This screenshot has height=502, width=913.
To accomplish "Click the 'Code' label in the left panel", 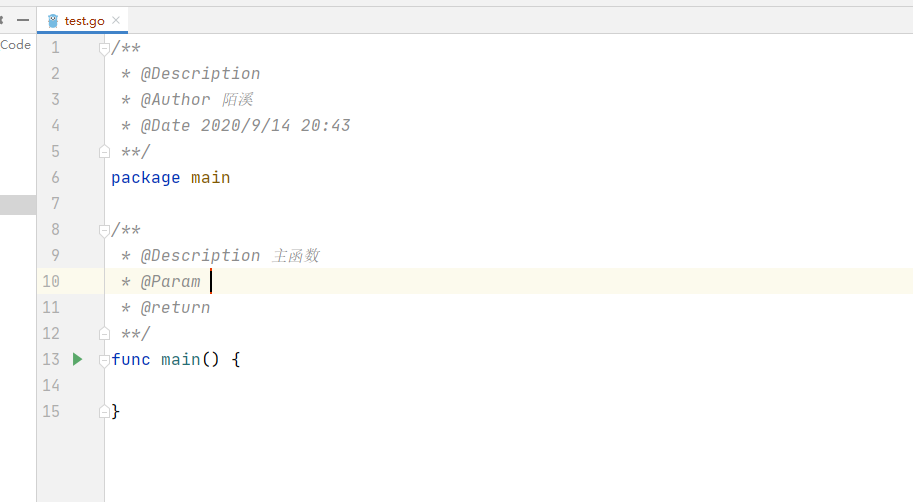I will (x=15, y=45).
